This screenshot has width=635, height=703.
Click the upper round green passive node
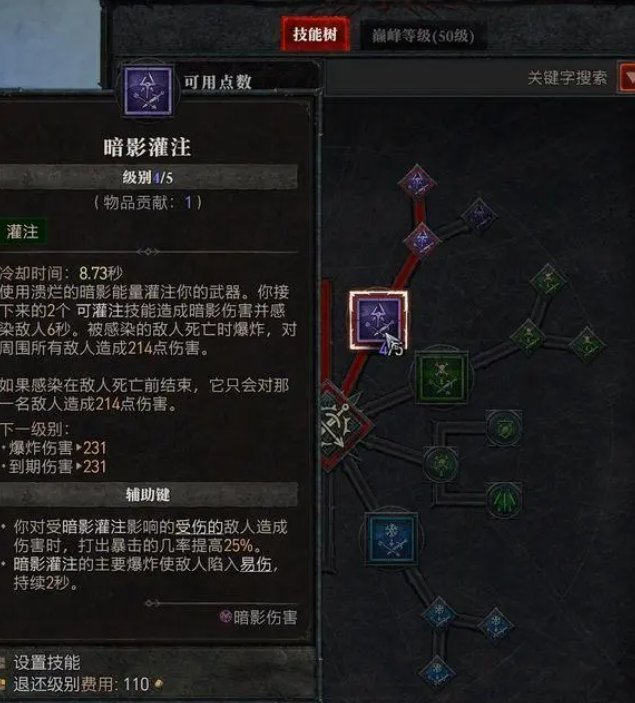click(x=504, y=428)
